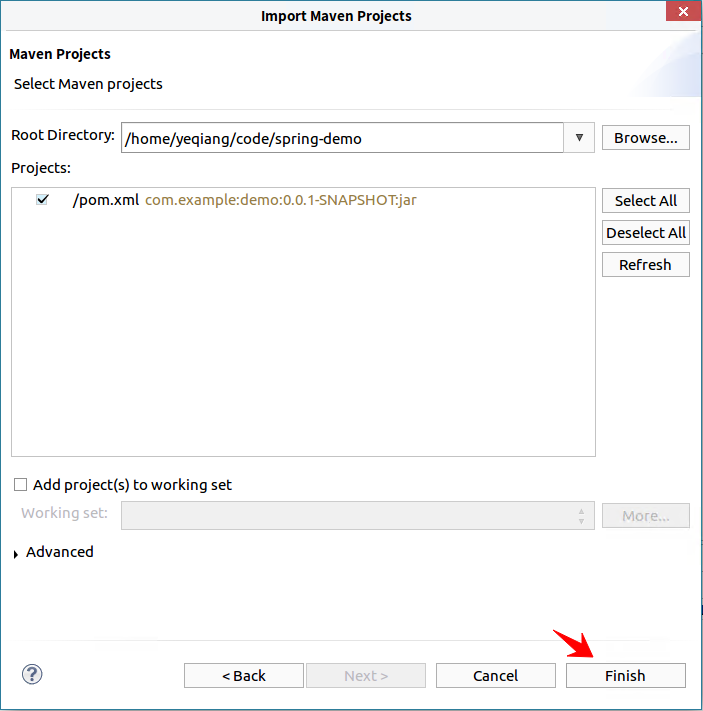Expand the Advanced section
The image size is (703, 711).
coord(16,554)
